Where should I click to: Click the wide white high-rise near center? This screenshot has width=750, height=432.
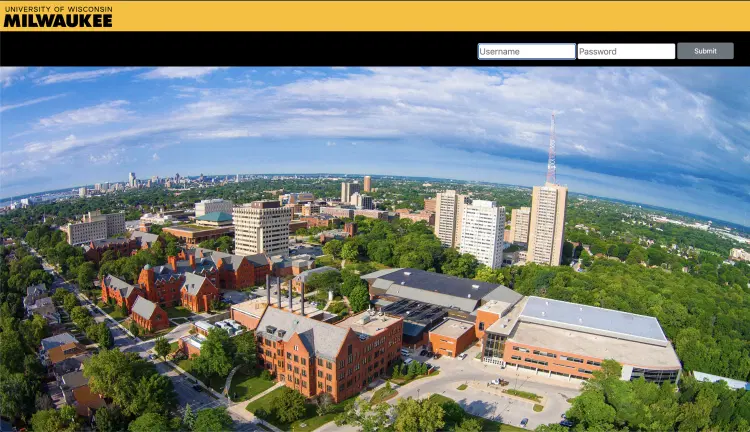(x=484, y=233)
